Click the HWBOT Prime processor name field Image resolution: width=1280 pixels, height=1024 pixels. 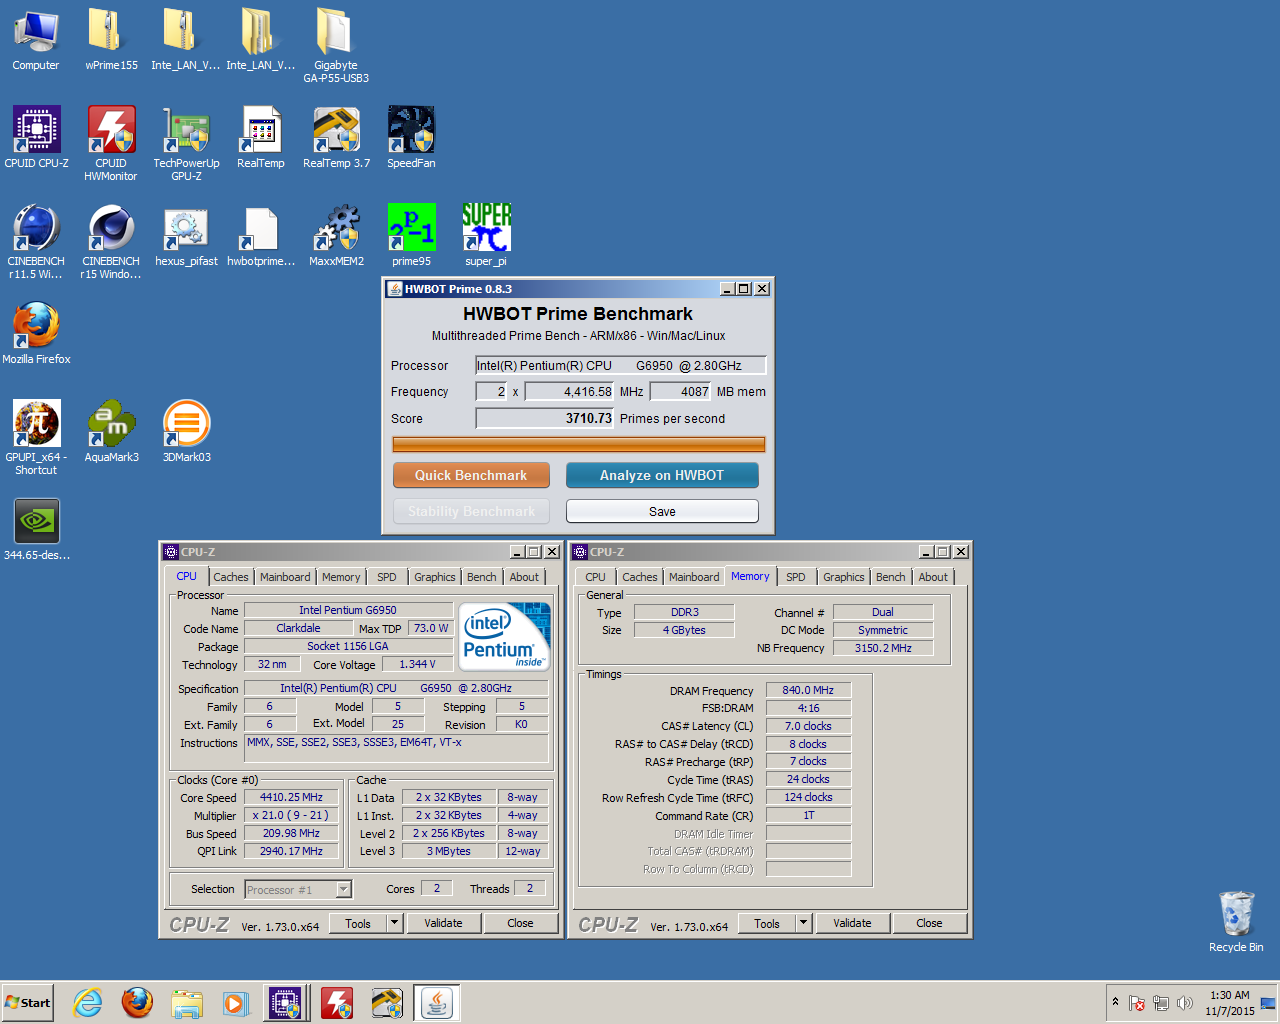click(621, 365)
